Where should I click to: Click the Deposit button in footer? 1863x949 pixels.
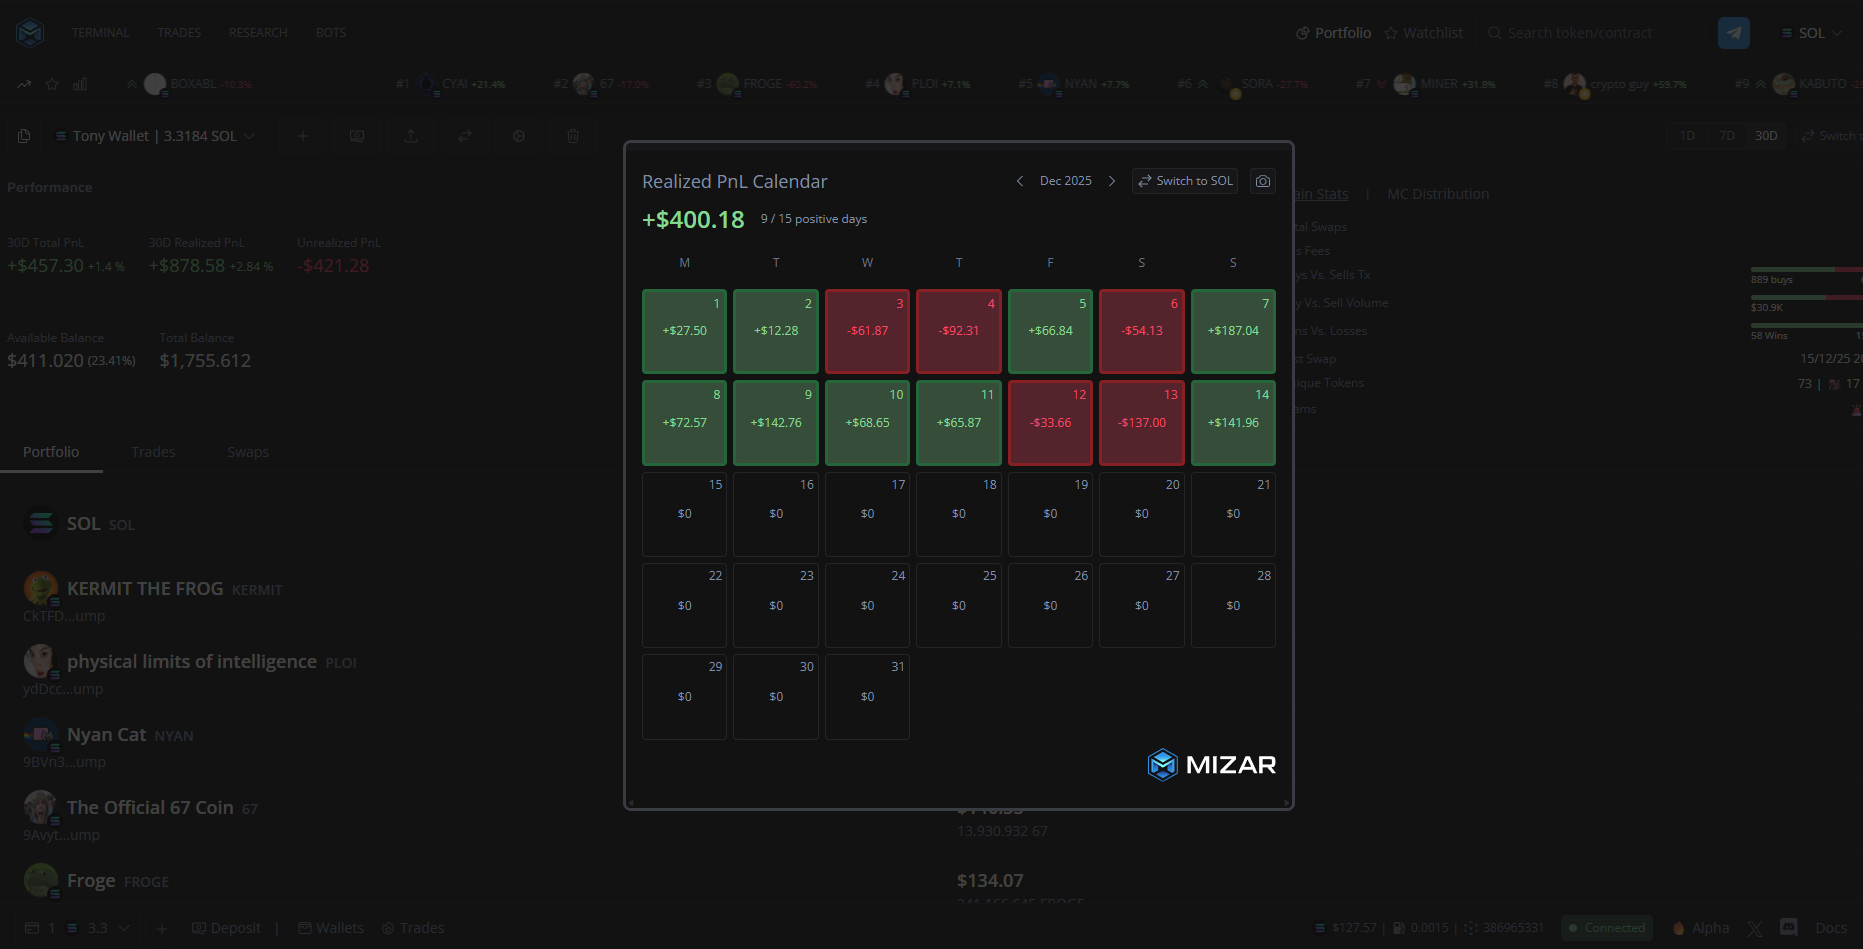pyautogui.click(x=226, y=928)
